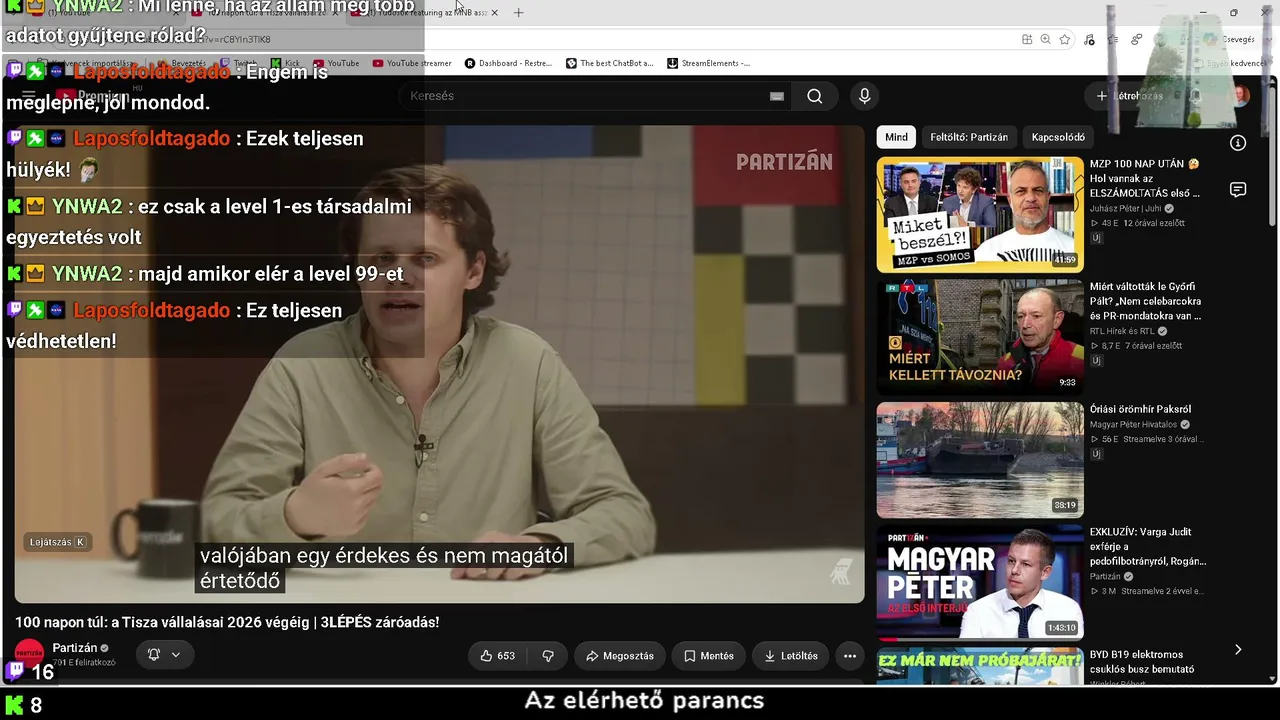
Task: Click the zoom magnifier icon in address bar
Action: pos(1045,39)
